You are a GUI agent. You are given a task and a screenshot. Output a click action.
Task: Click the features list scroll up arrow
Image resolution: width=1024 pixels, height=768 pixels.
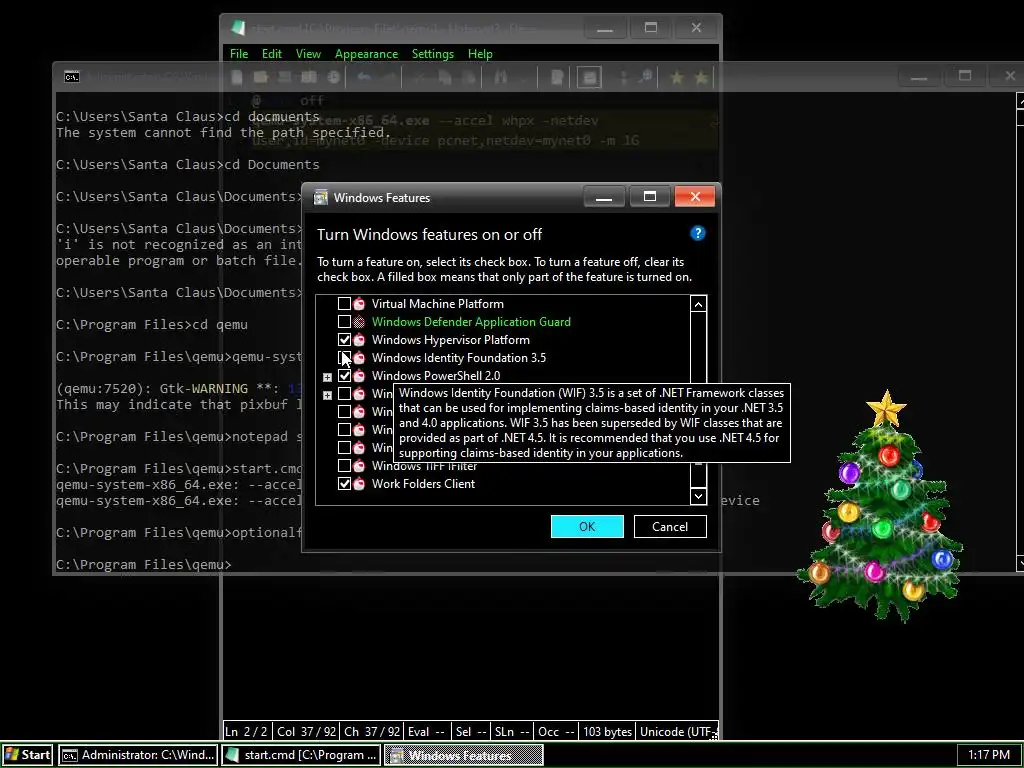click(698, 304)
